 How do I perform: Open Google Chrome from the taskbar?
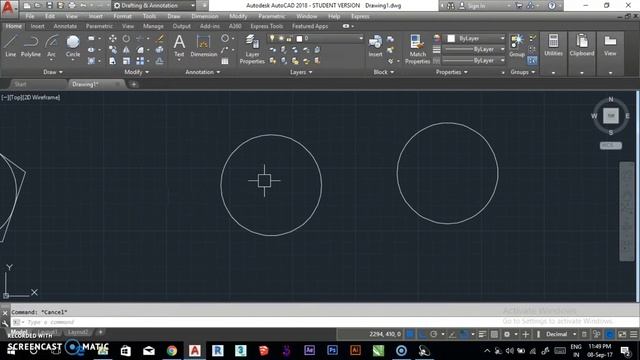click(x=172, y=351)
